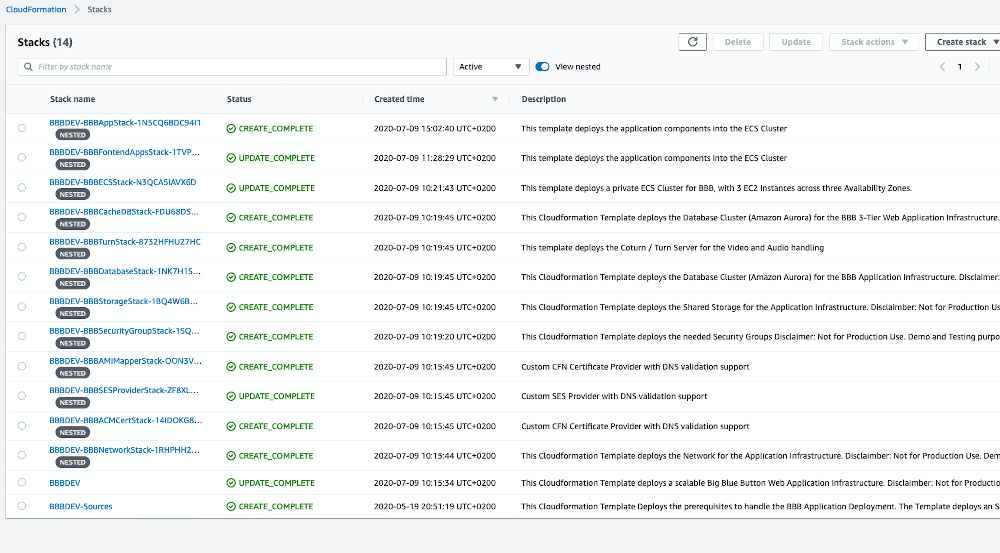The height and width of the screenshot is (553, 1000).
Task: Select radio button for BBBDEV-BBBACMCertStack
Action: coord(22,425)
